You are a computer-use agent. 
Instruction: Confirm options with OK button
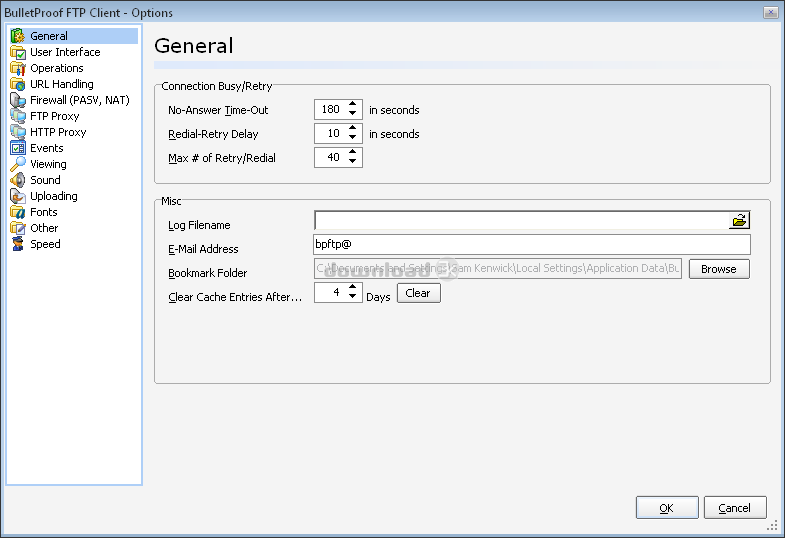[x=667, y=508]
